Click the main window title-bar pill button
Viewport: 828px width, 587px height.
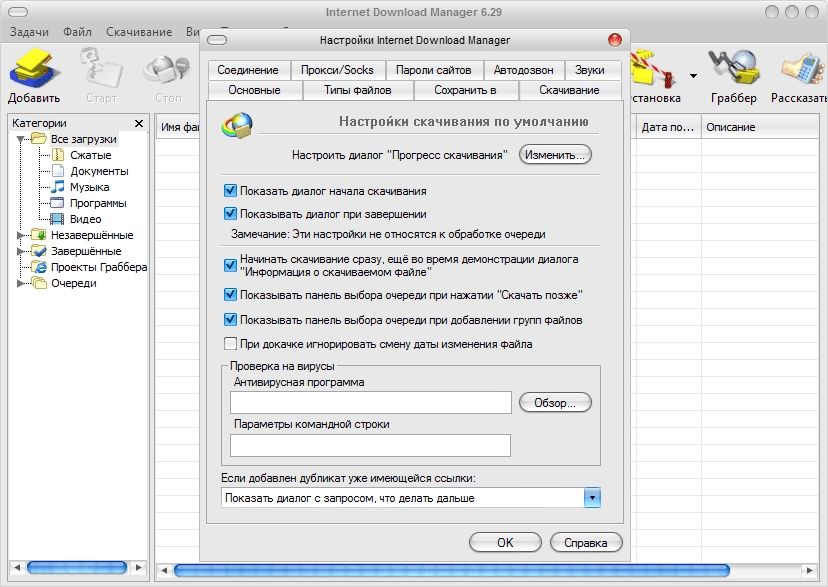tap(18, 12)
